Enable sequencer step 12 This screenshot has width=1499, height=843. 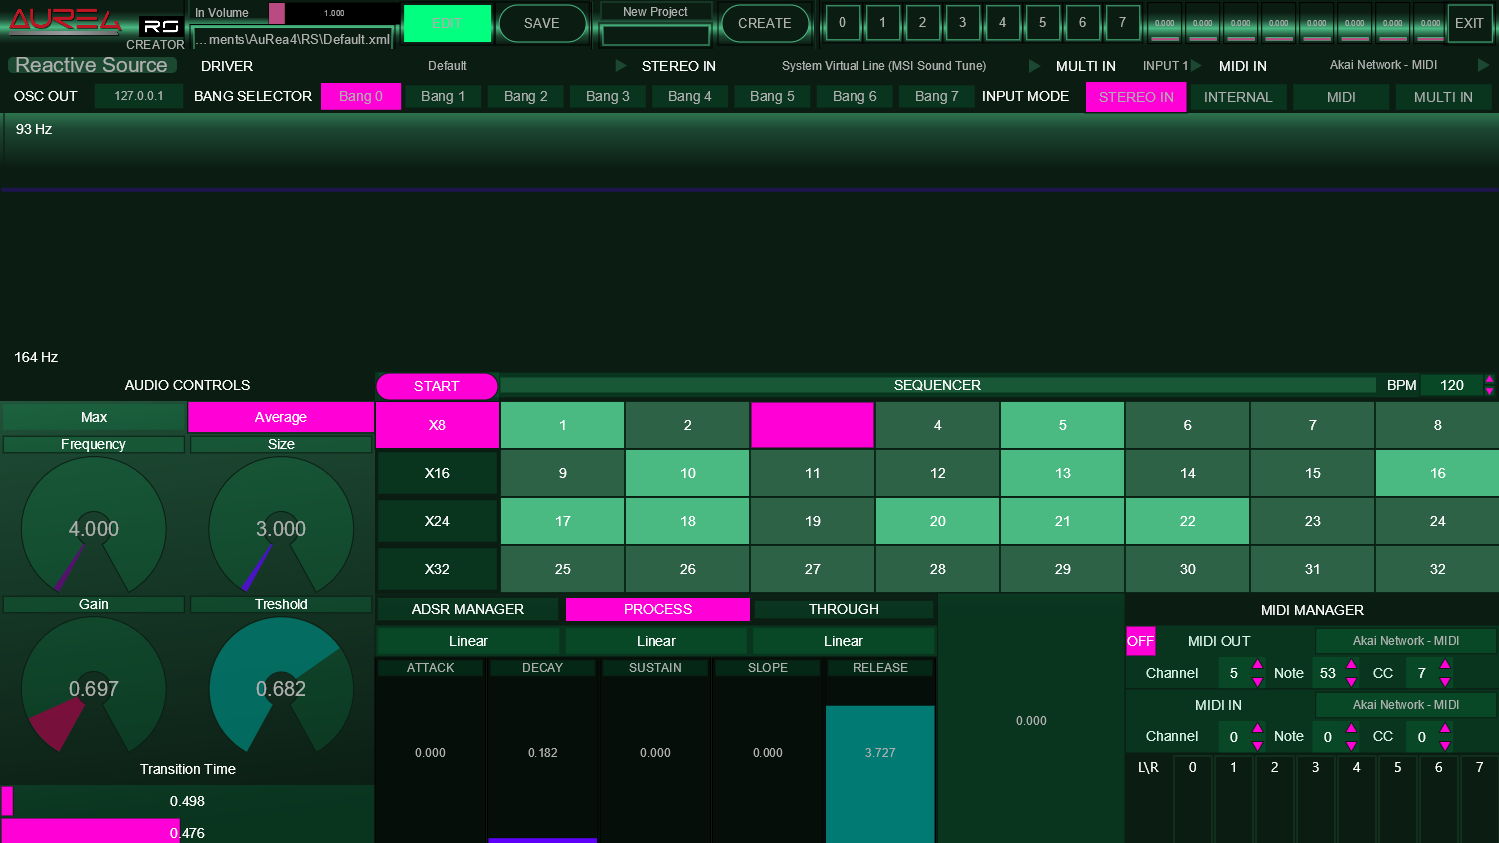937,473
